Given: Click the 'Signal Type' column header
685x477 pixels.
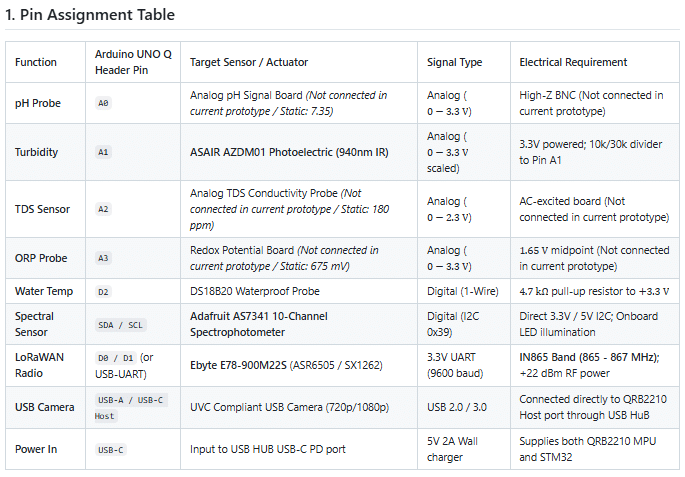Looking at the screenshot, I should [464, 62].
